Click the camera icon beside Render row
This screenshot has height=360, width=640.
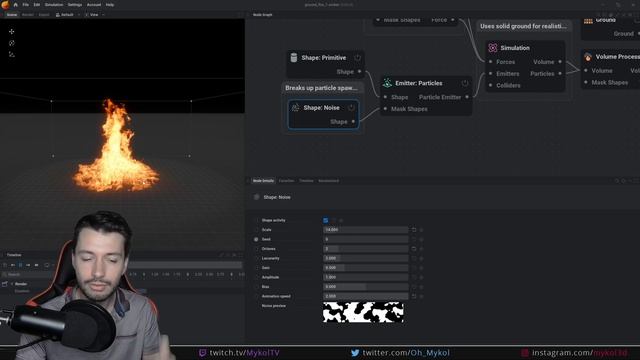5,284
